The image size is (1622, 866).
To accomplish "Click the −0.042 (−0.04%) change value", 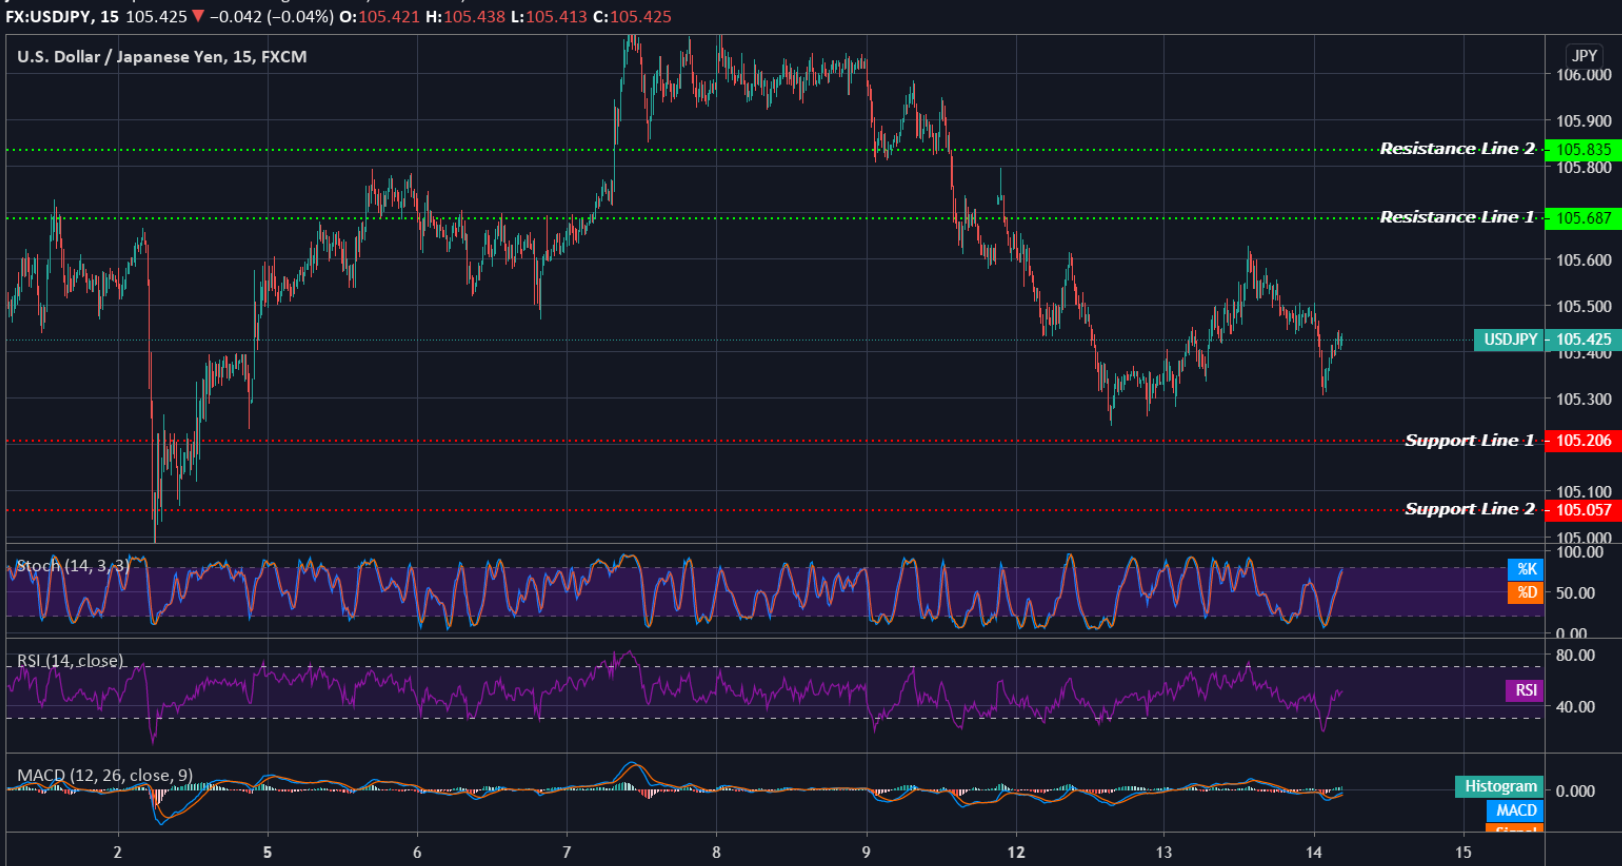I will coord(271,17).
